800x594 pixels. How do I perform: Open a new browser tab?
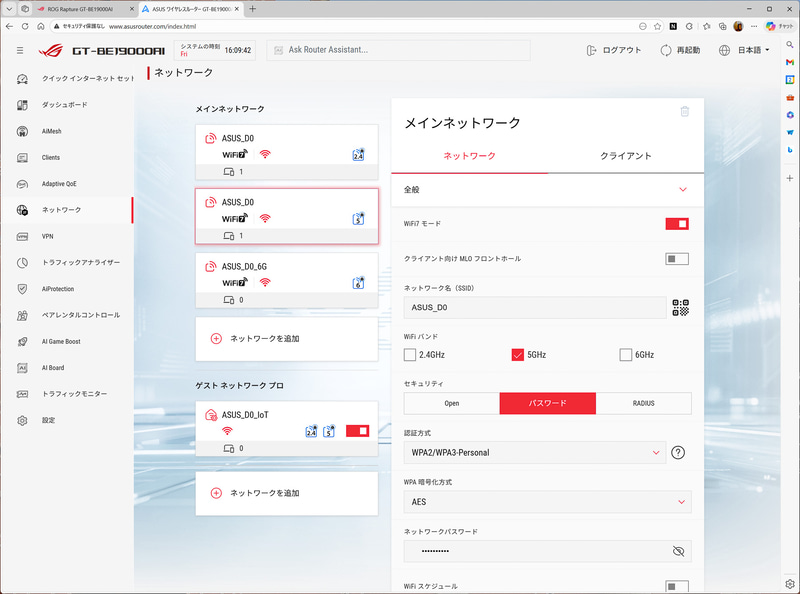[253, 9]
